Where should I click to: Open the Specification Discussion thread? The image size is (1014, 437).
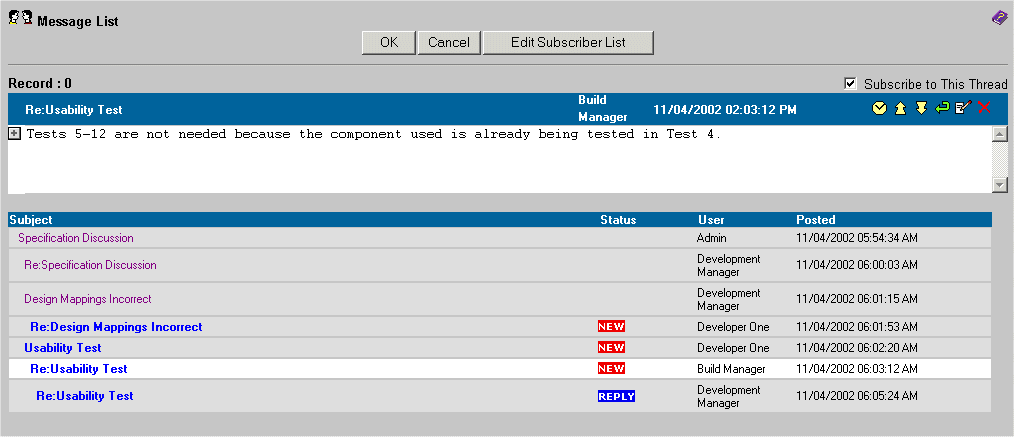(x=76, y=238)
